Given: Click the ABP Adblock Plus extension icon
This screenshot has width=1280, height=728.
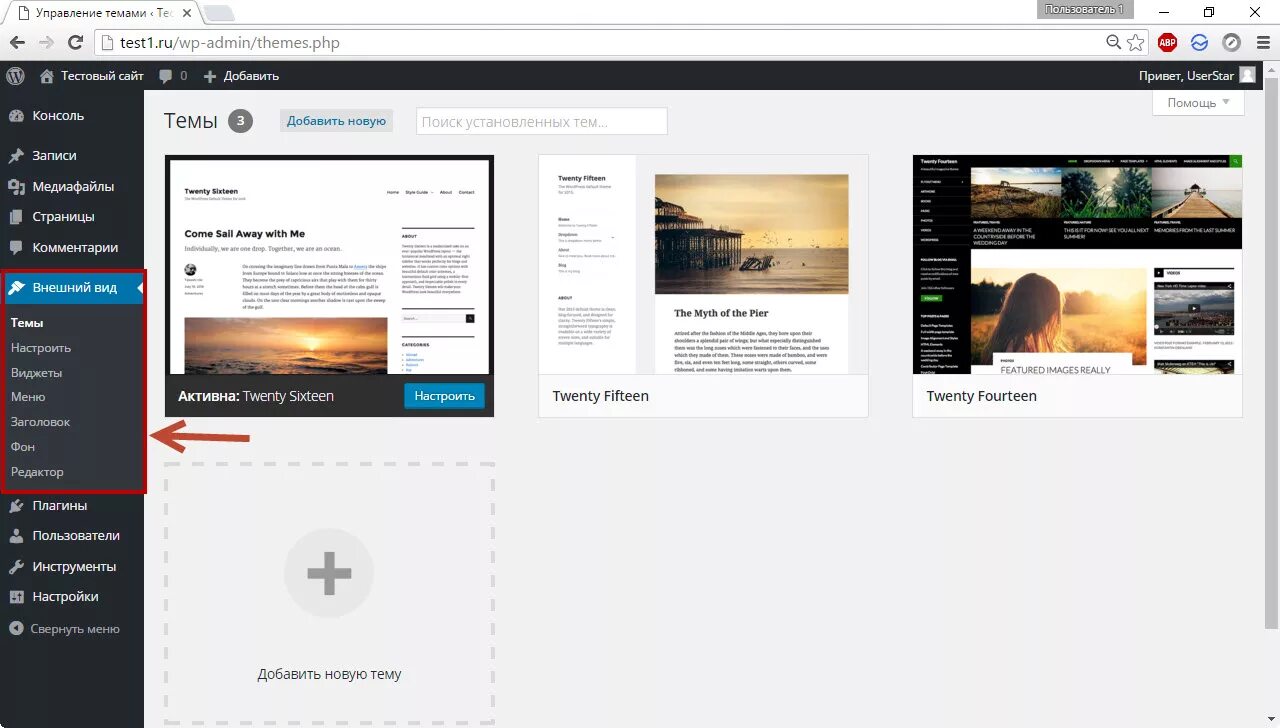Looking at the screenshot, I should pyautogui.click(x=1167, y=43).
